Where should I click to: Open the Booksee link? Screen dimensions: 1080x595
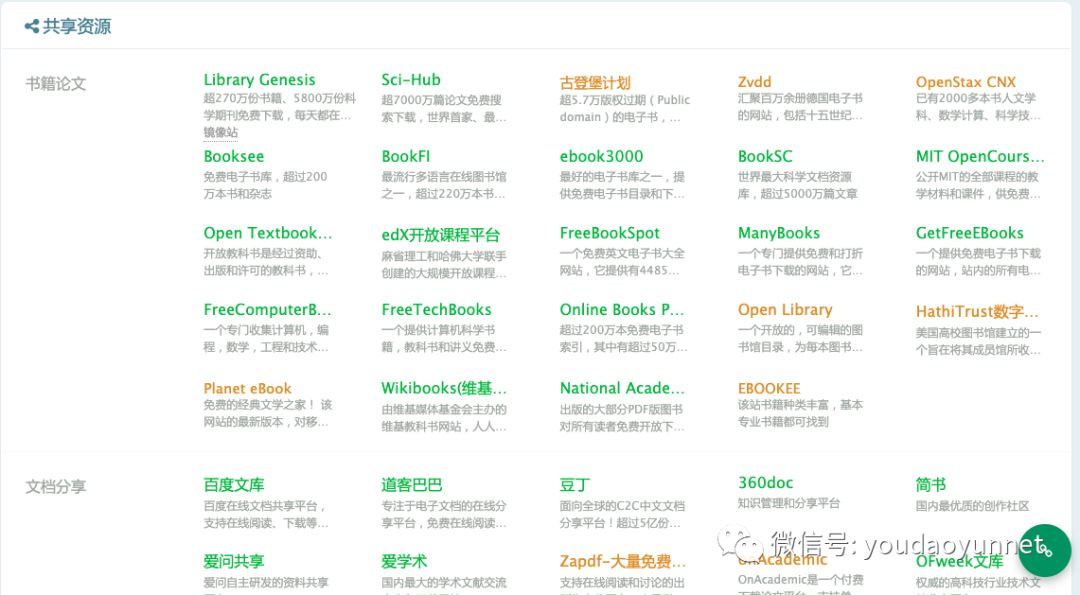coord(233,156)
